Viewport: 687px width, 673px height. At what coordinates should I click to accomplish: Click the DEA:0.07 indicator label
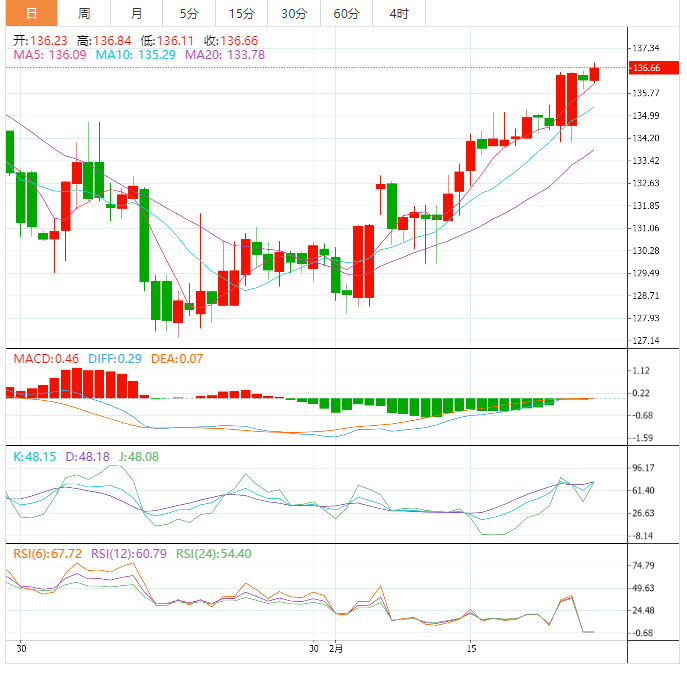click(x=176, y=358)
